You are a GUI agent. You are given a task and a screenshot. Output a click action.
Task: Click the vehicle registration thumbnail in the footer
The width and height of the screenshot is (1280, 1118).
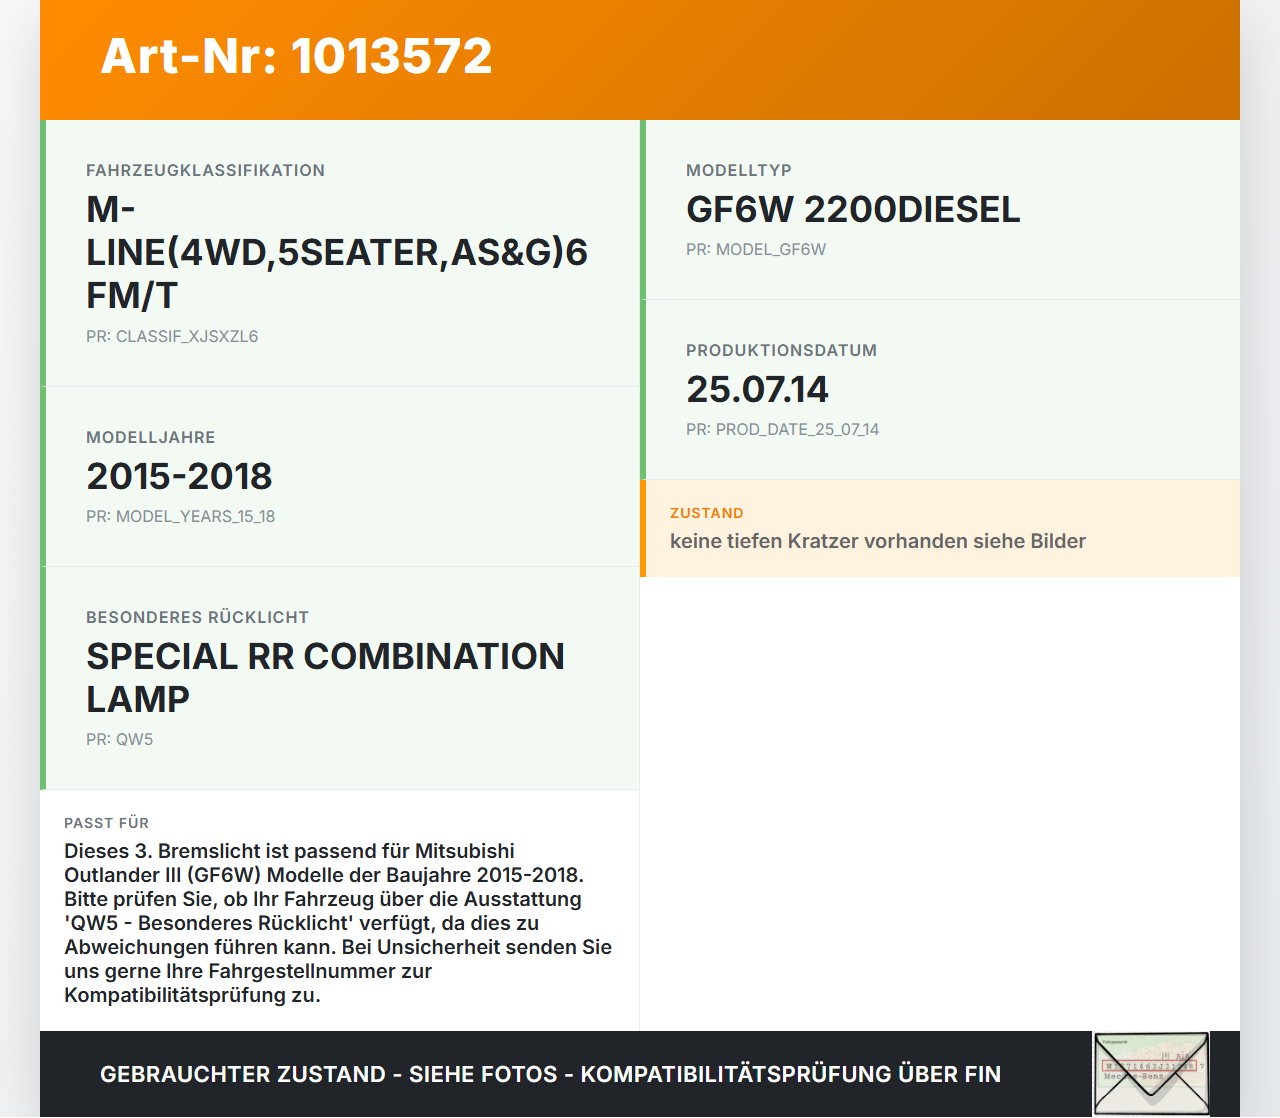tap(1151, 1074)
